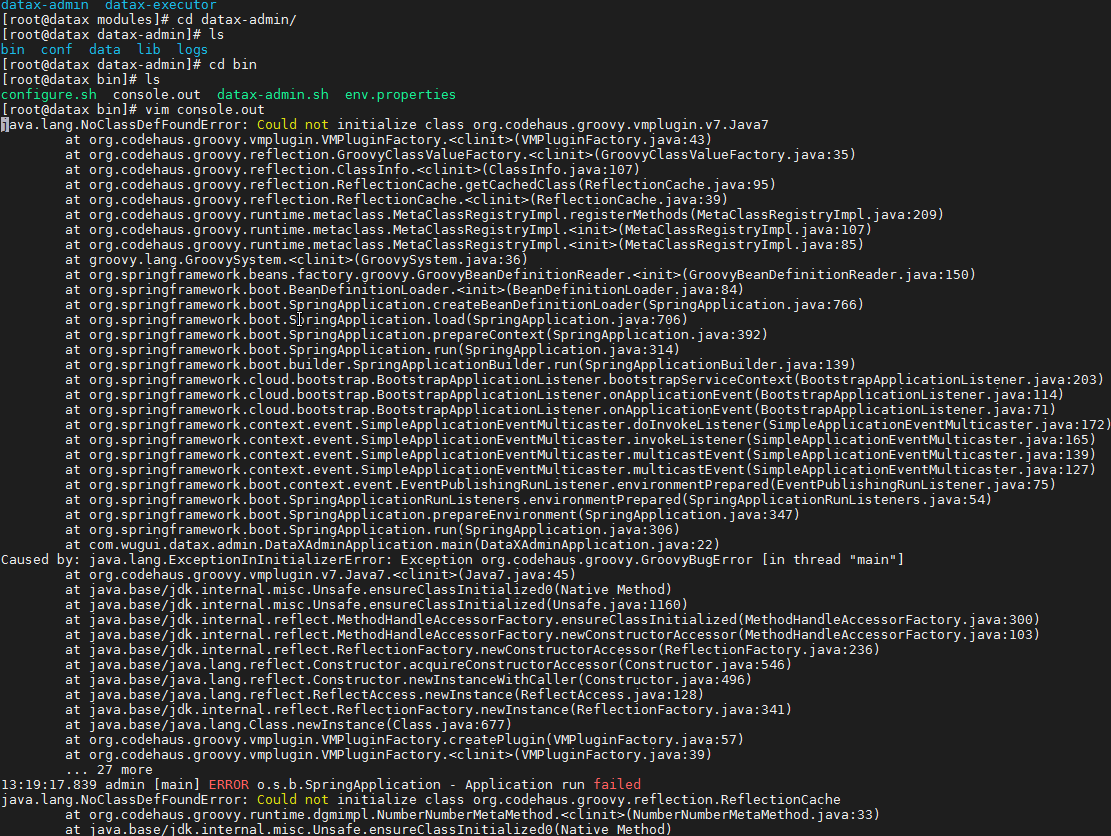Click the '13:19:17.839' timestamp
This screenshot has width=1111, height=836.
49,785
